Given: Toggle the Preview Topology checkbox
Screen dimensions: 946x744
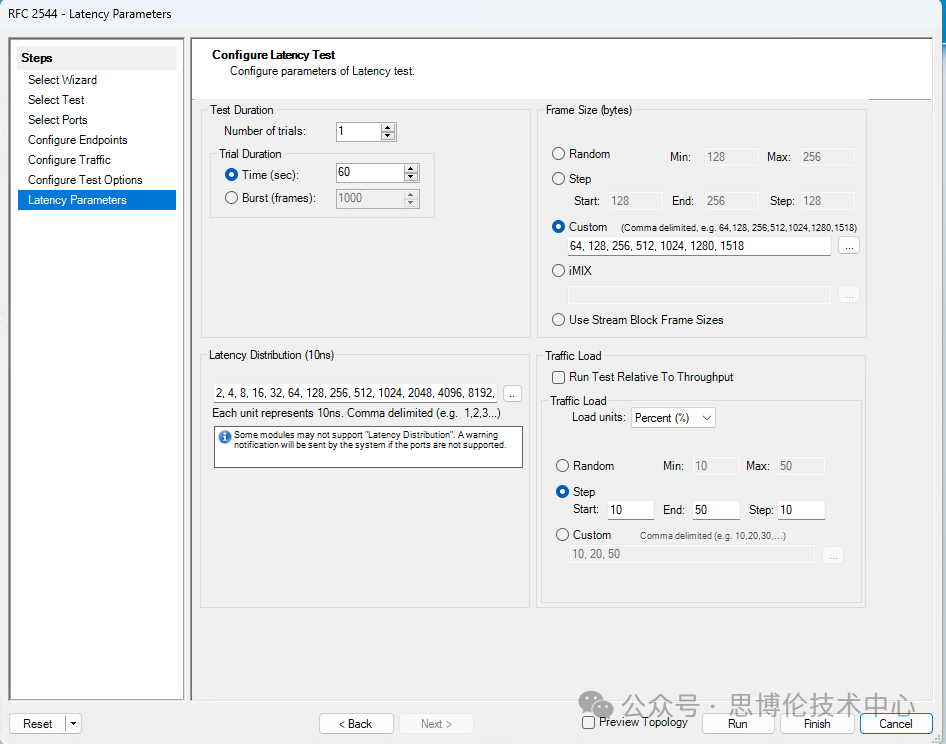Looking at the screenshot, I should (589, 722).
